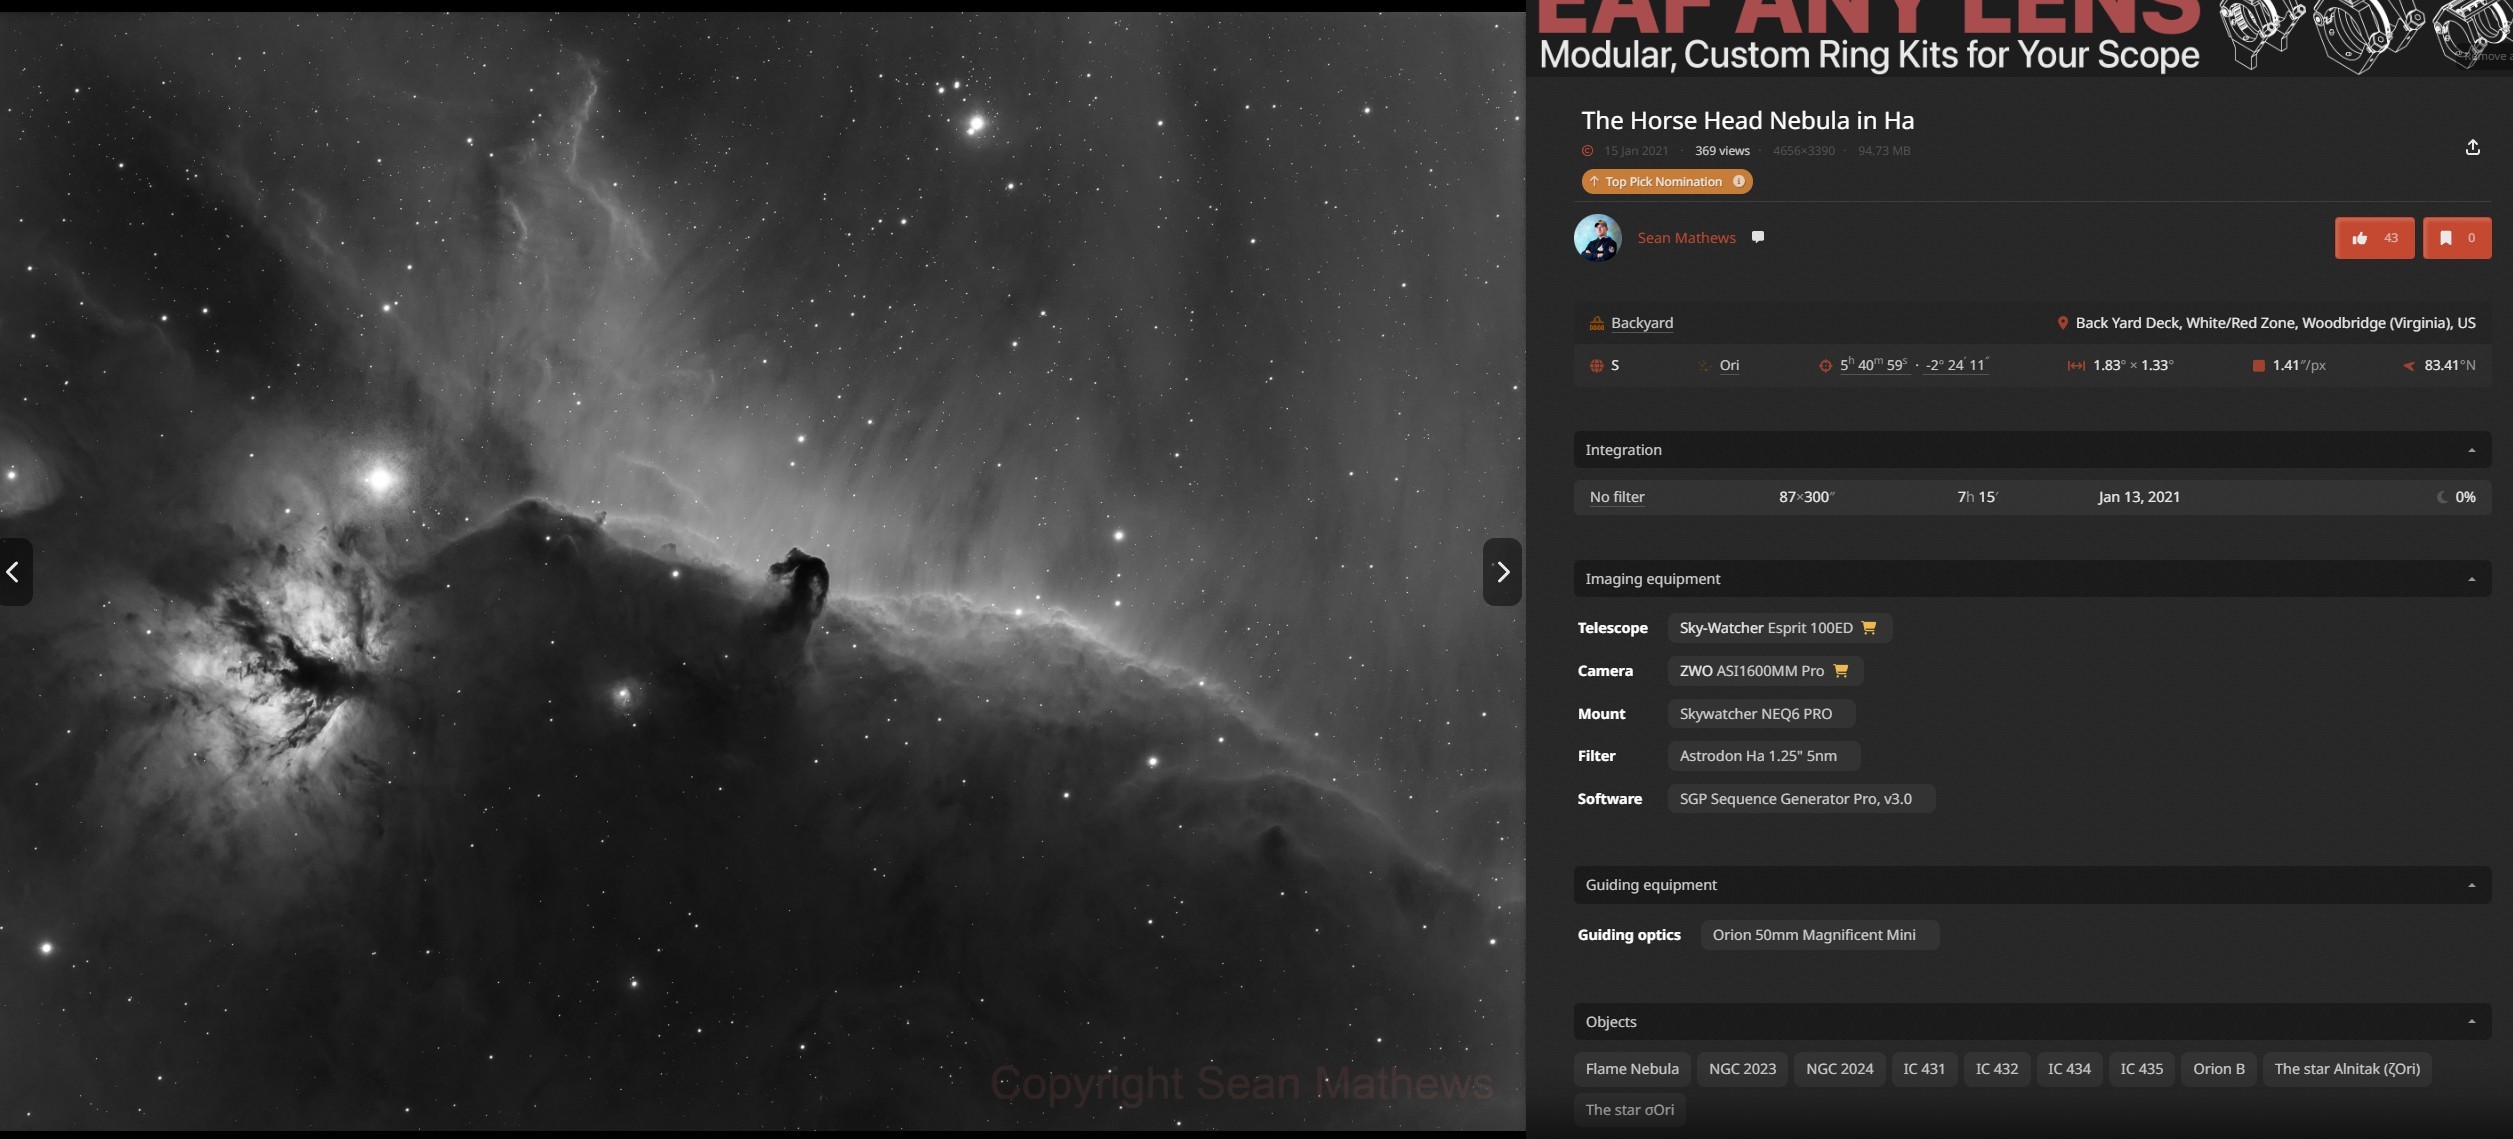Collapse the Guiding equipment section
The height and width of the screenshot is (1139, 2513).
2471,885
